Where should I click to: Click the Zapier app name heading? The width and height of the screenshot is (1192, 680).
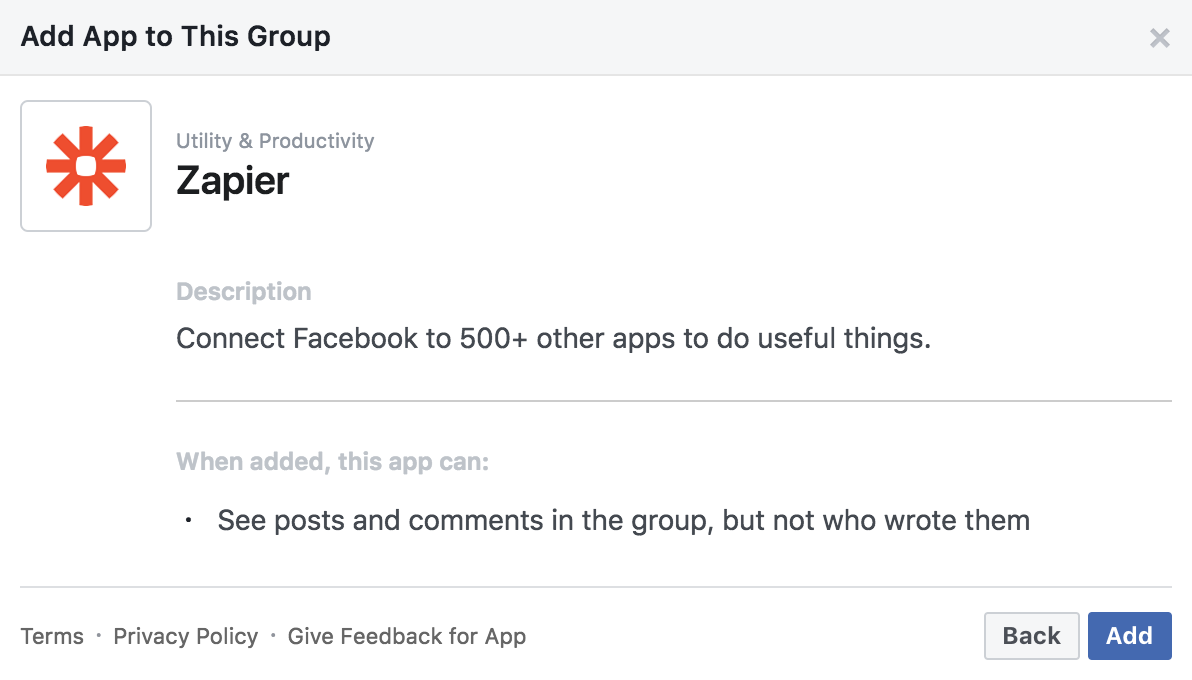(233, 181)
